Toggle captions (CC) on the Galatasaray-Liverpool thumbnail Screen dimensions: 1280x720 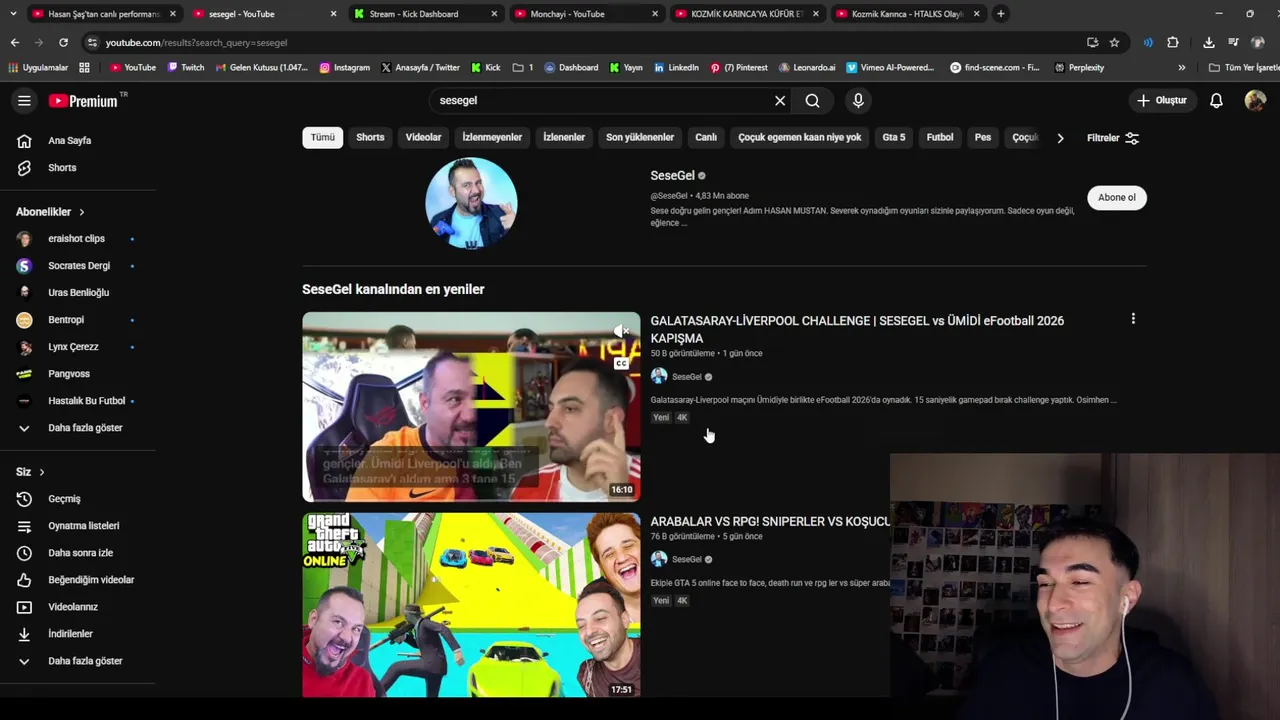coord(621,363)
